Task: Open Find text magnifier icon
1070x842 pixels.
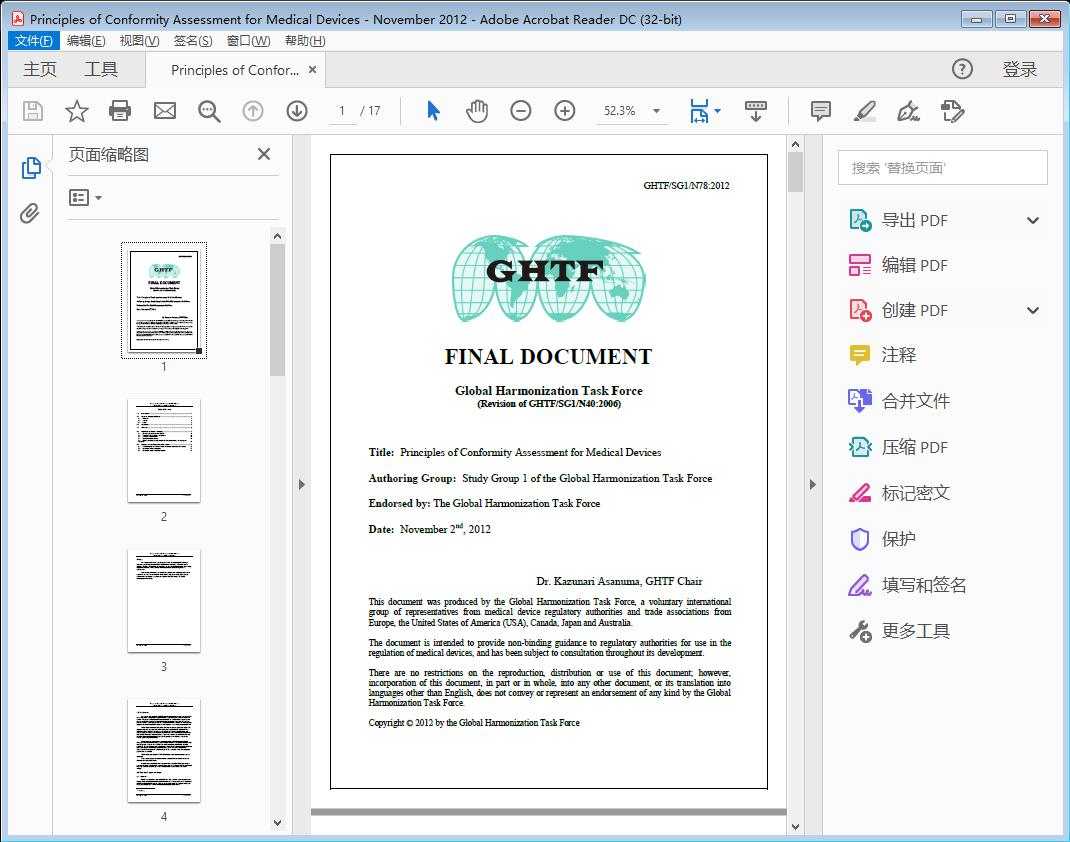Action: point(209,111)
